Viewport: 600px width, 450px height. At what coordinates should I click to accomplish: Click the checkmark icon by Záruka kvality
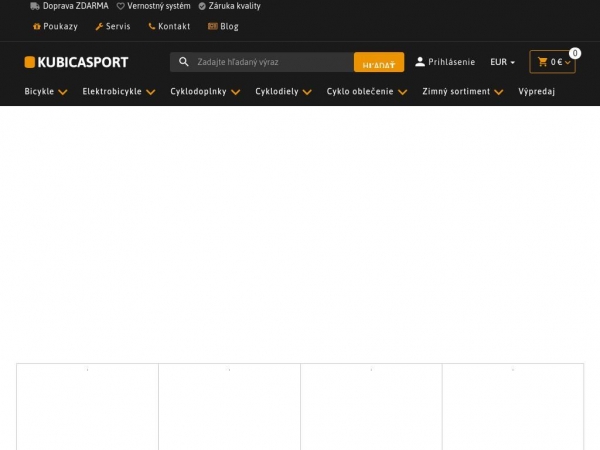click(202, 6)
